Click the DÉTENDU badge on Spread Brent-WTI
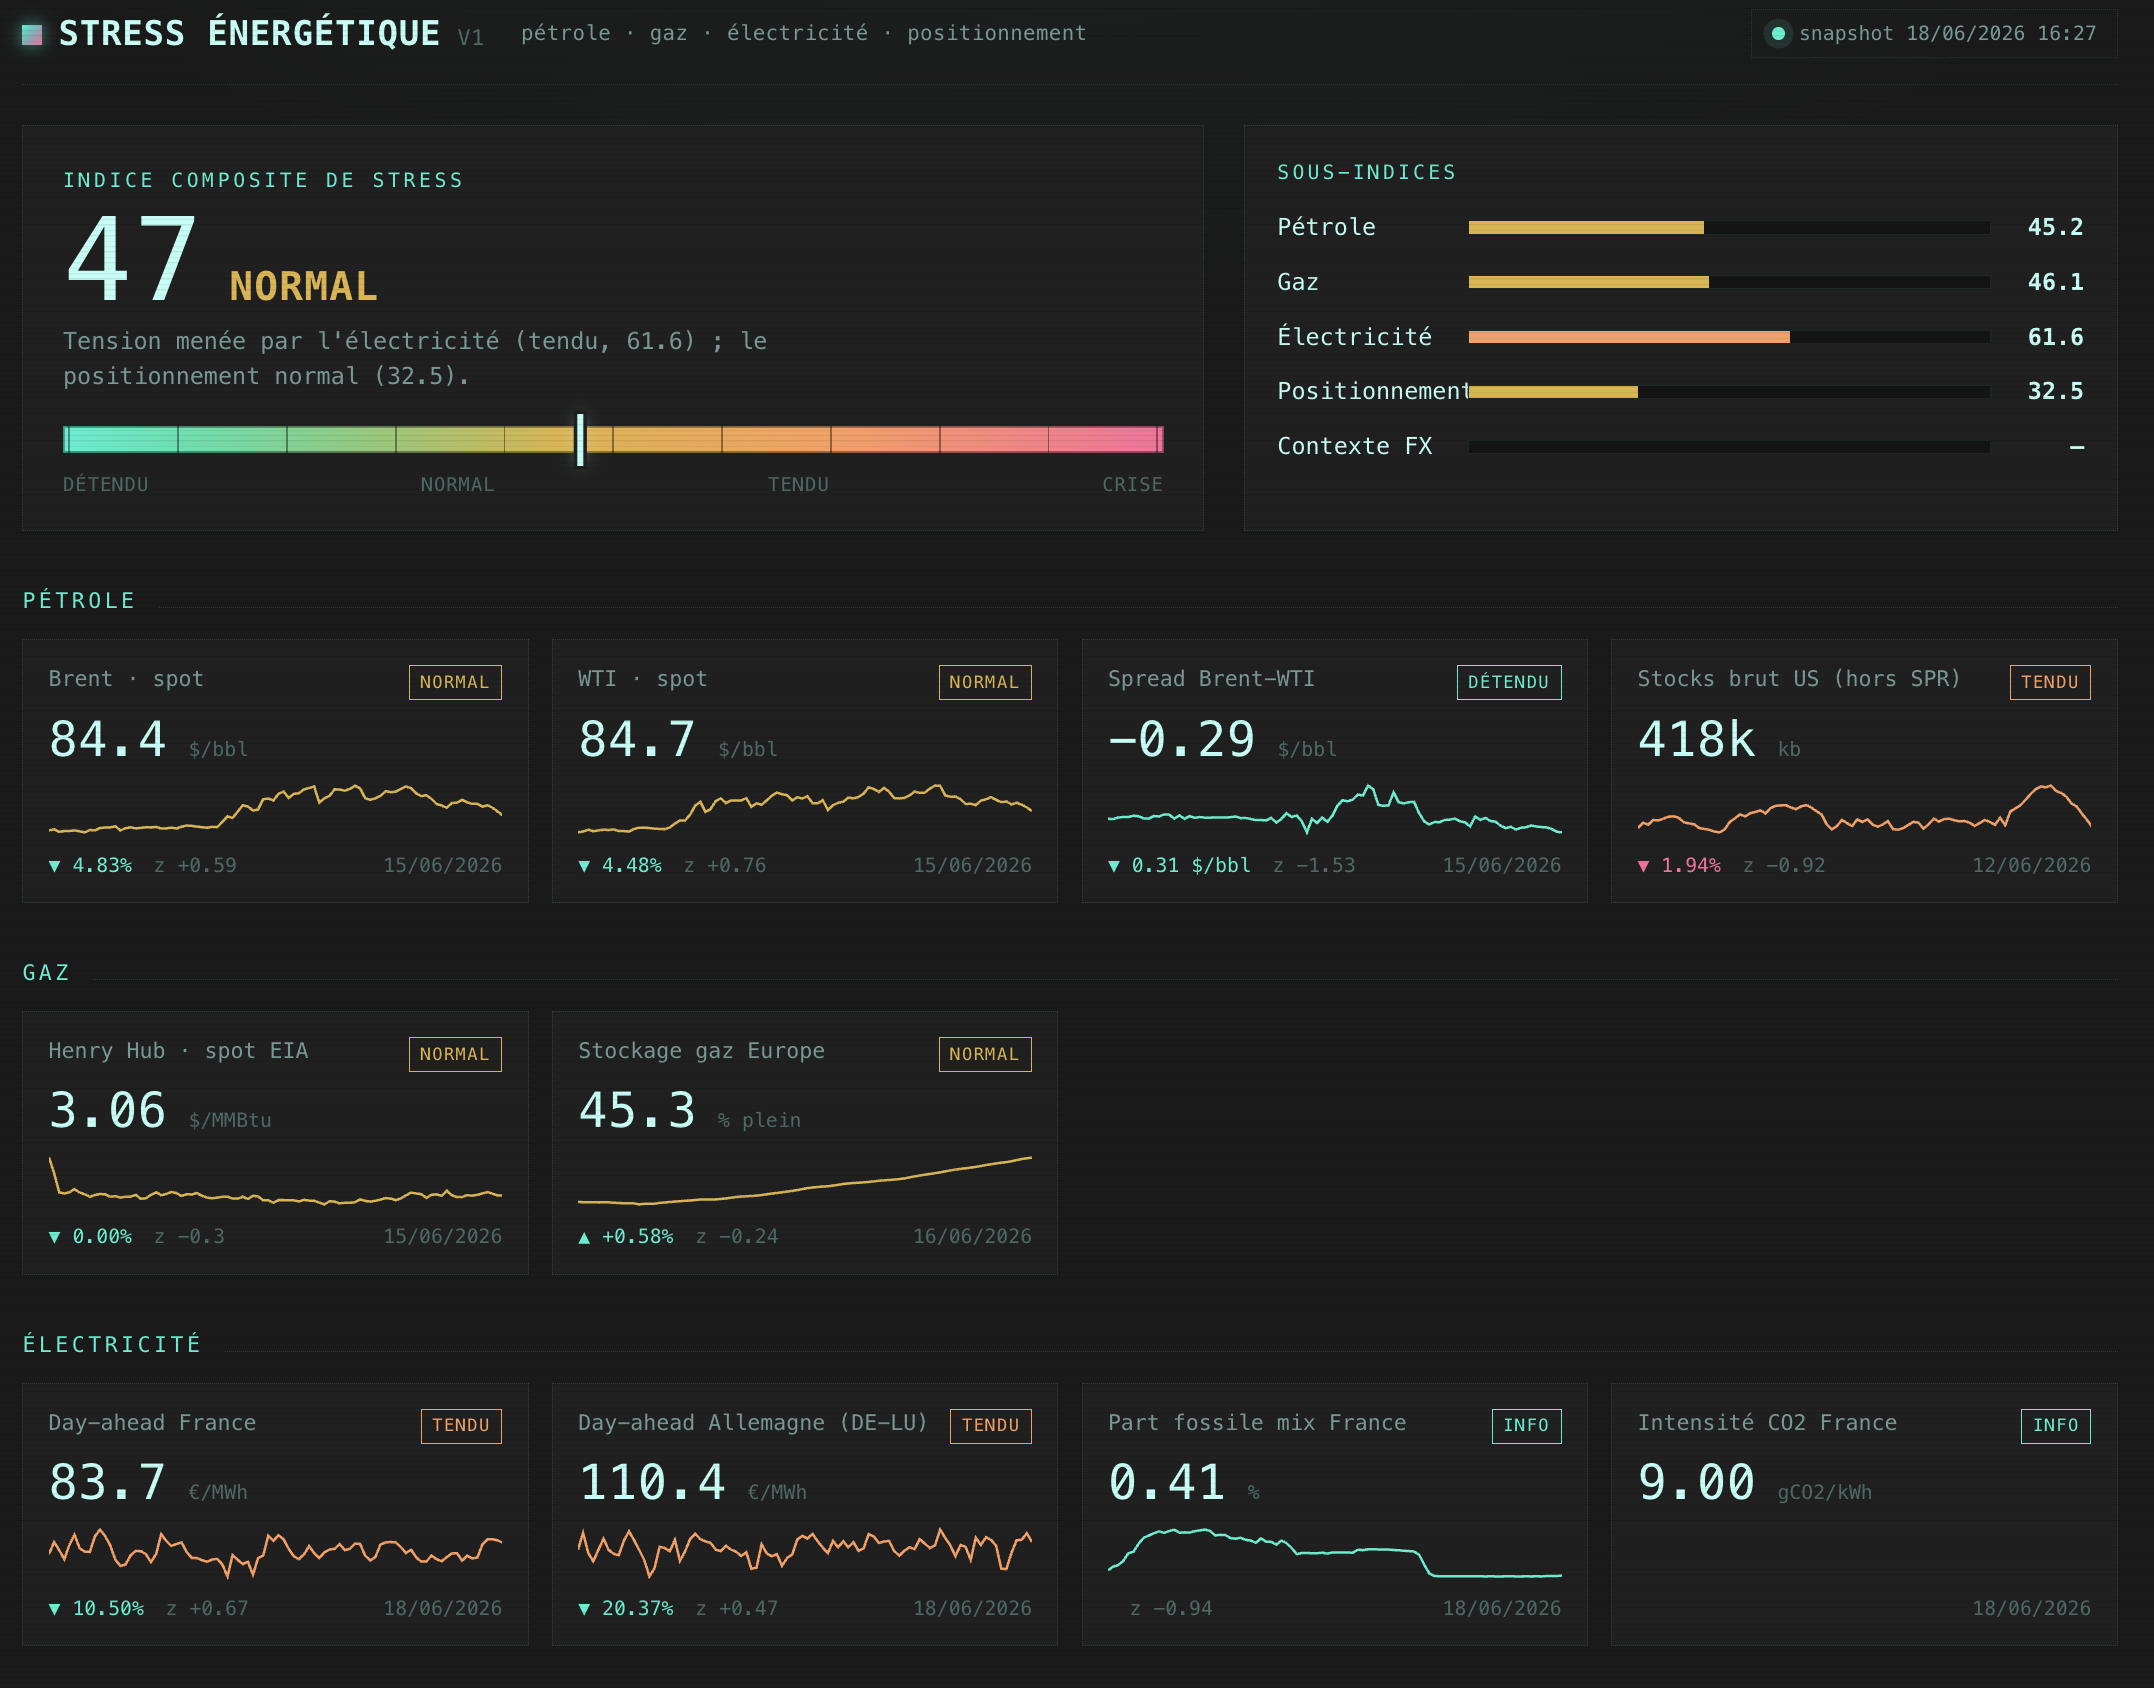This screenshot has height=1688, width=2154. click(x=1509, y=682)
